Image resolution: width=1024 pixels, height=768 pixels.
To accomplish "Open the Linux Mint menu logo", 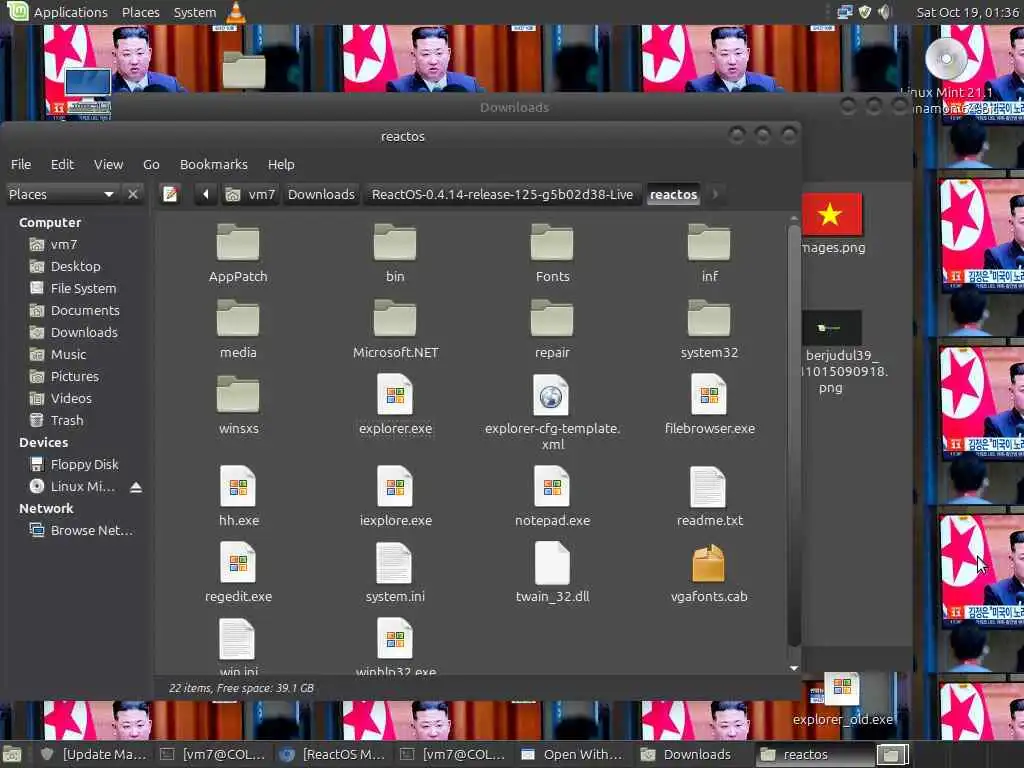I will click(x=16, y=11).
